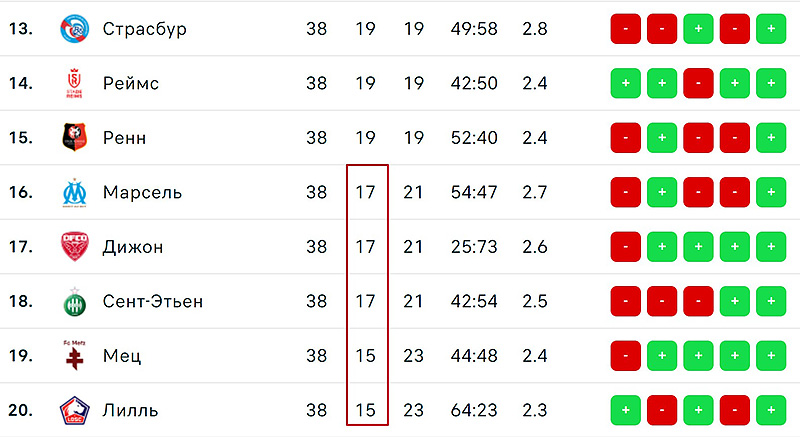
Task: Click Strasbourg's last green form badge
Action: 771,29
